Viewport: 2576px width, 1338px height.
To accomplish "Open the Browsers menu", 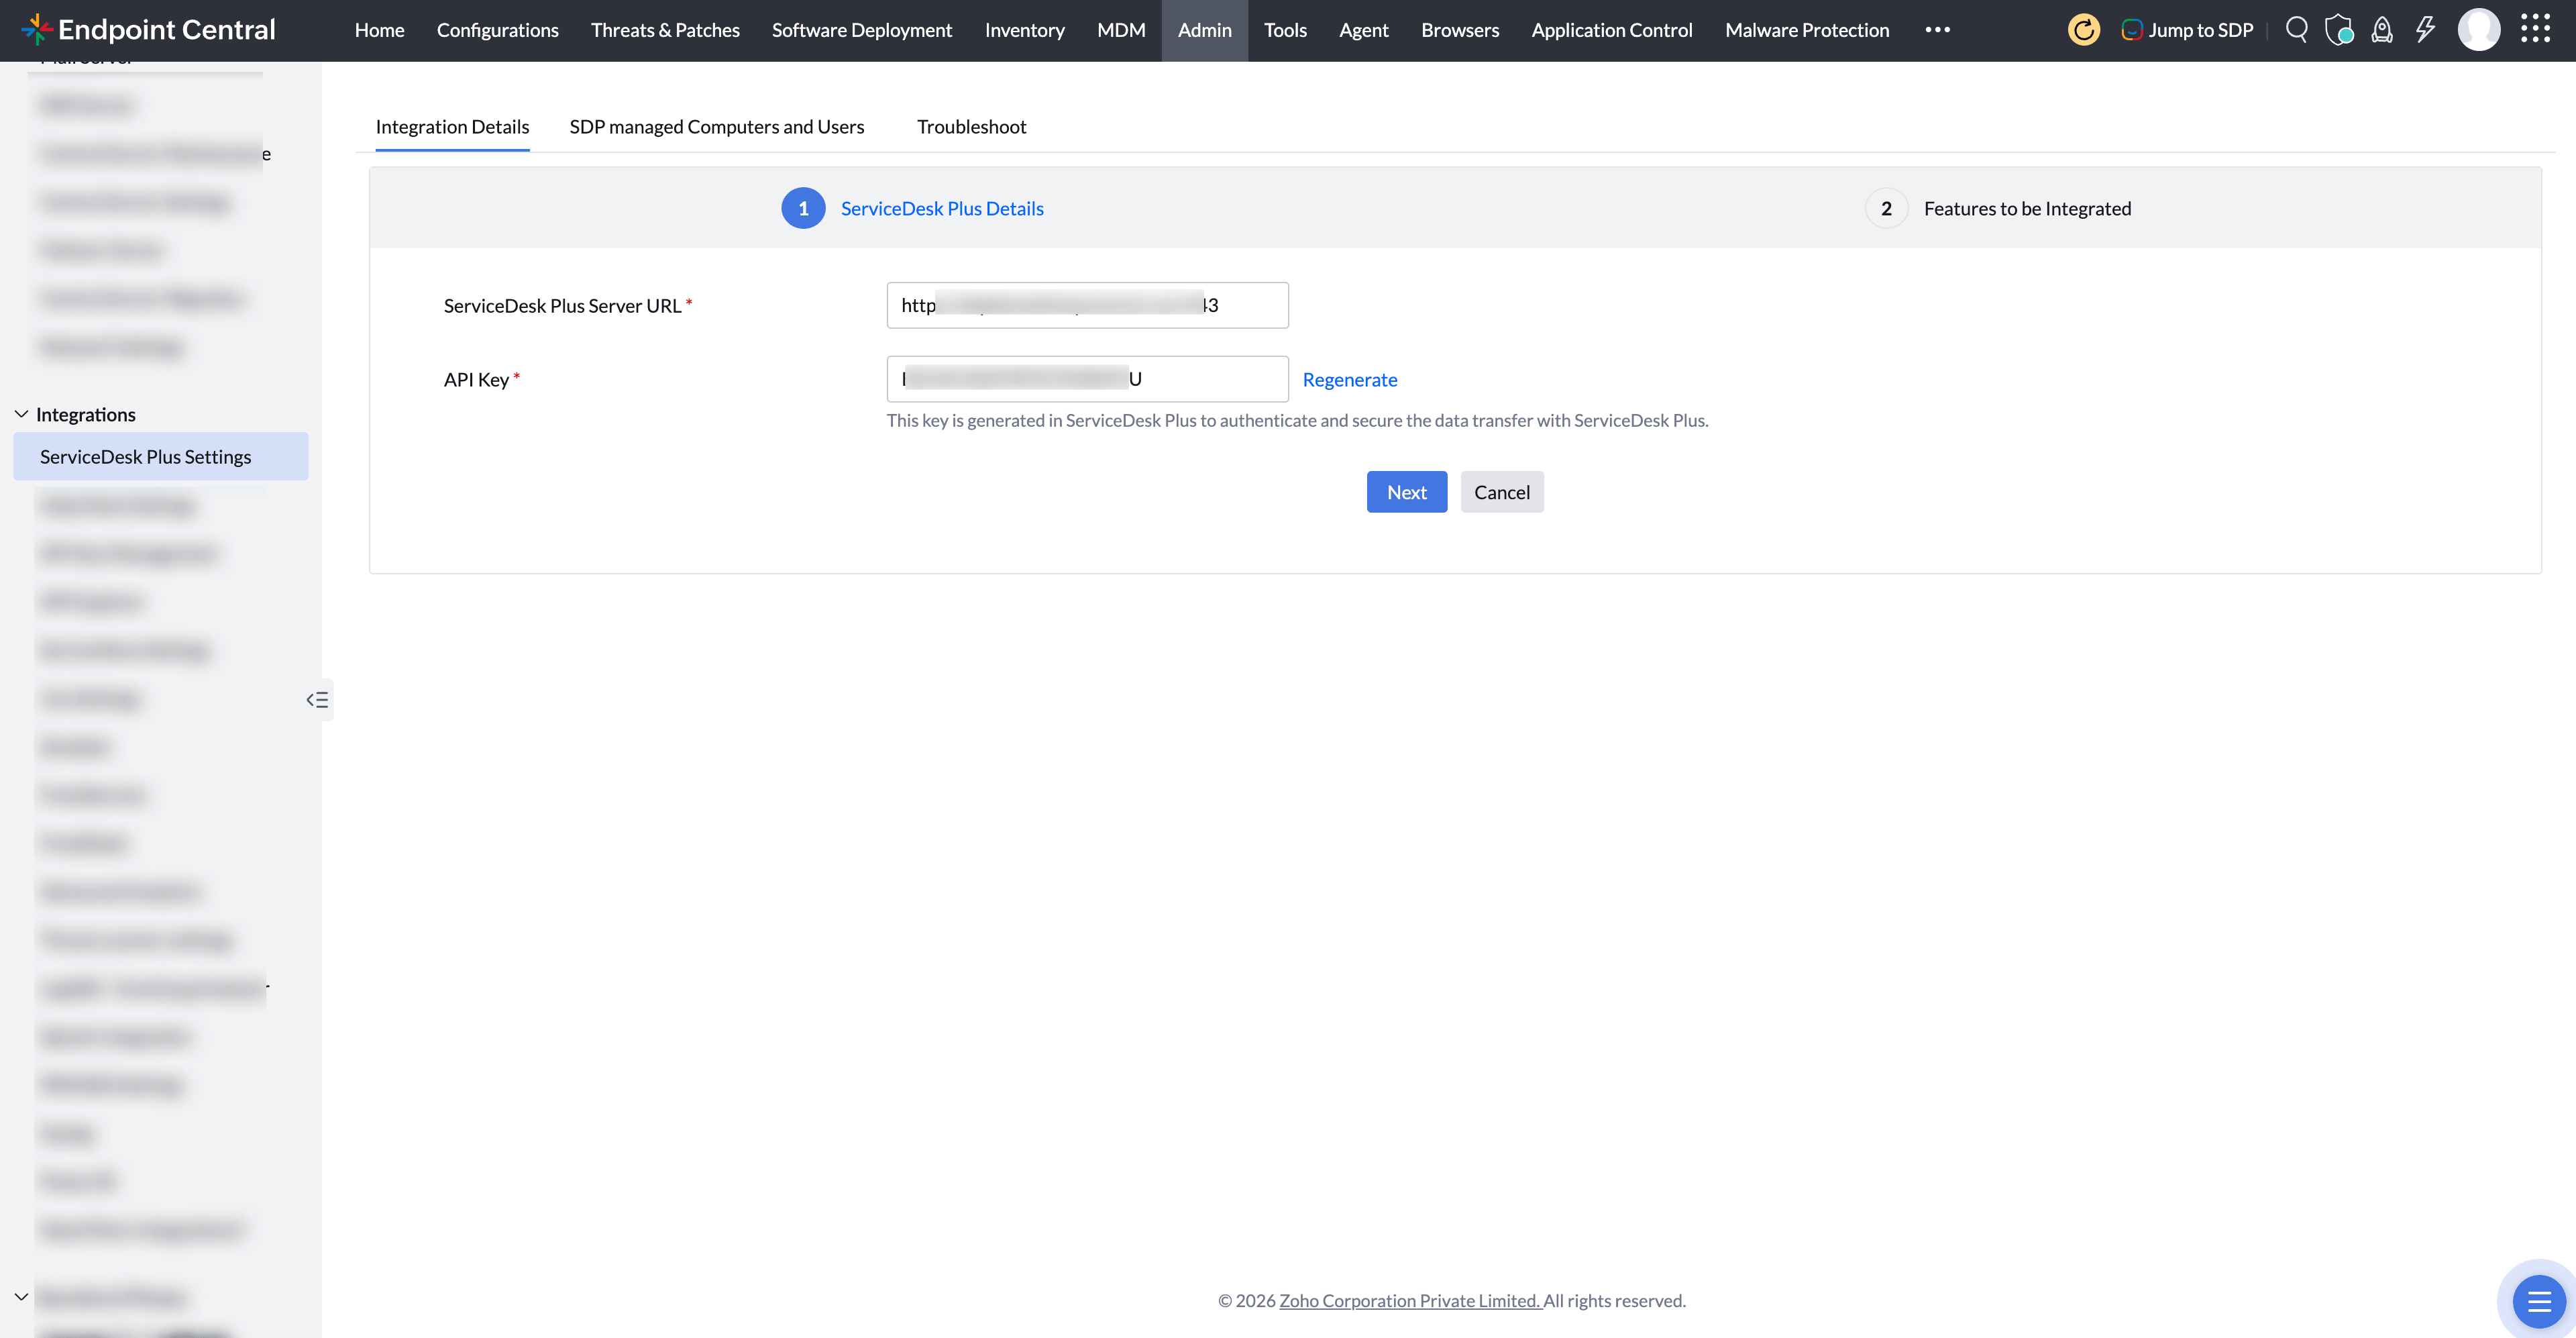I will click(x=1460, y=30).
